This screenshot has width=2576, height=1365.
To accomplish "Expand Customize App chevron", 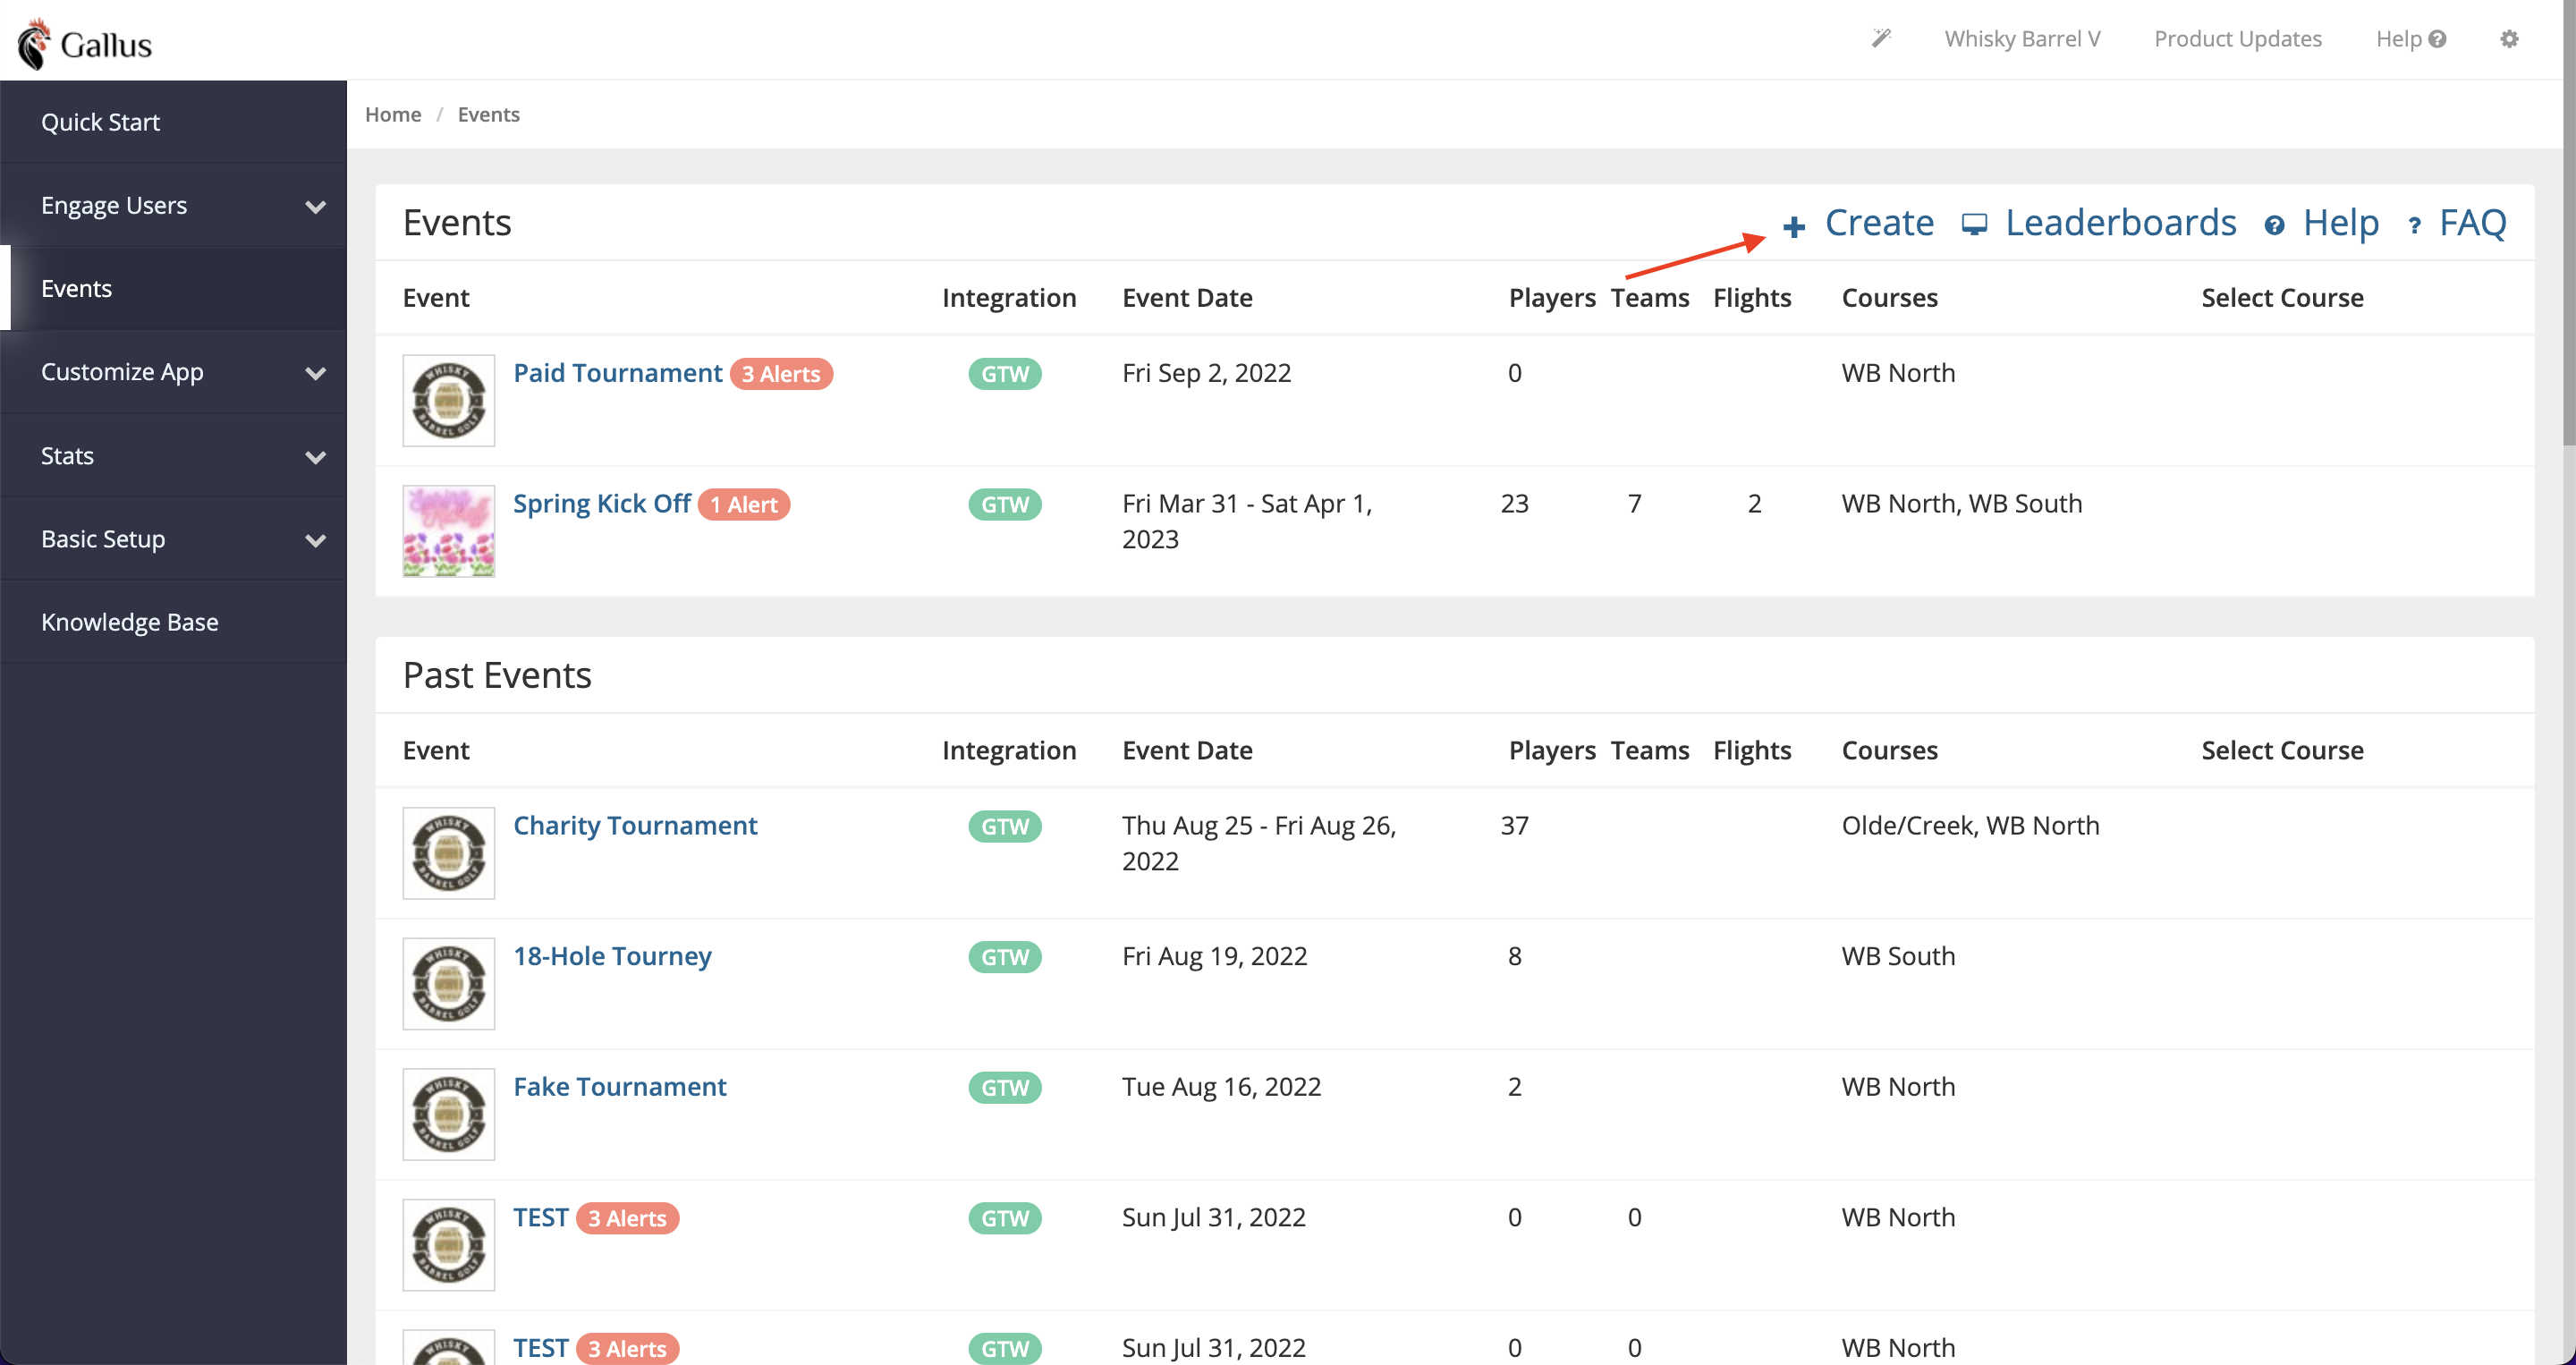I will (x=315, y=373).
